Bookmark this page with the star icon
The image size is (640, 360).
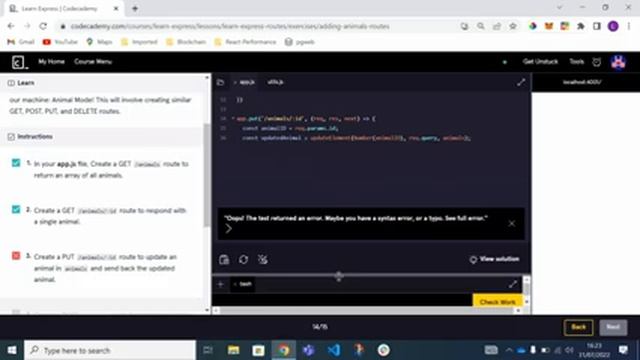513,26
